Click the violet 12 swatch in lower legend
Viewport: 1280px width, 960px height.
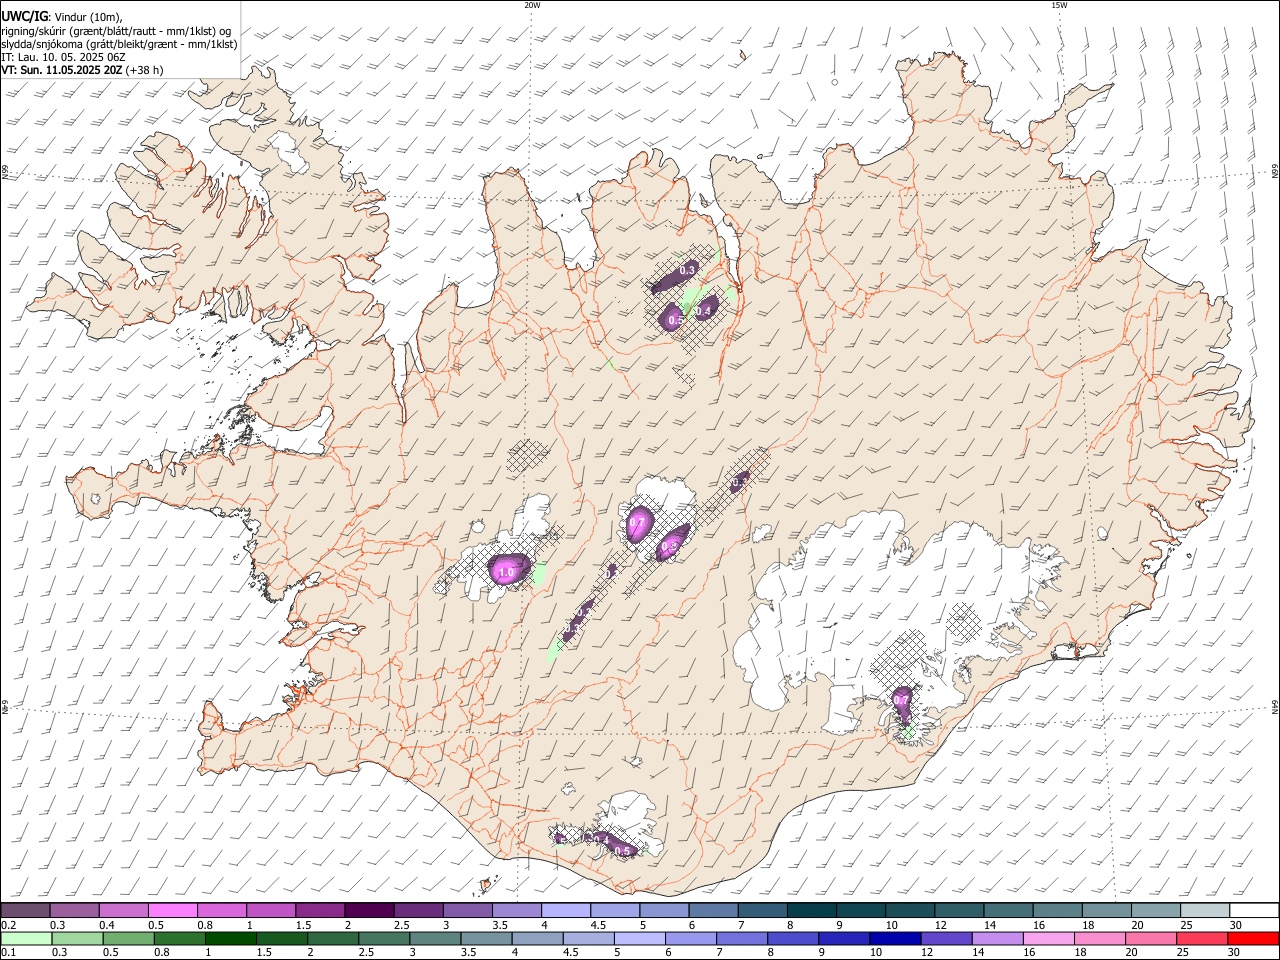[x=946, y=938]
